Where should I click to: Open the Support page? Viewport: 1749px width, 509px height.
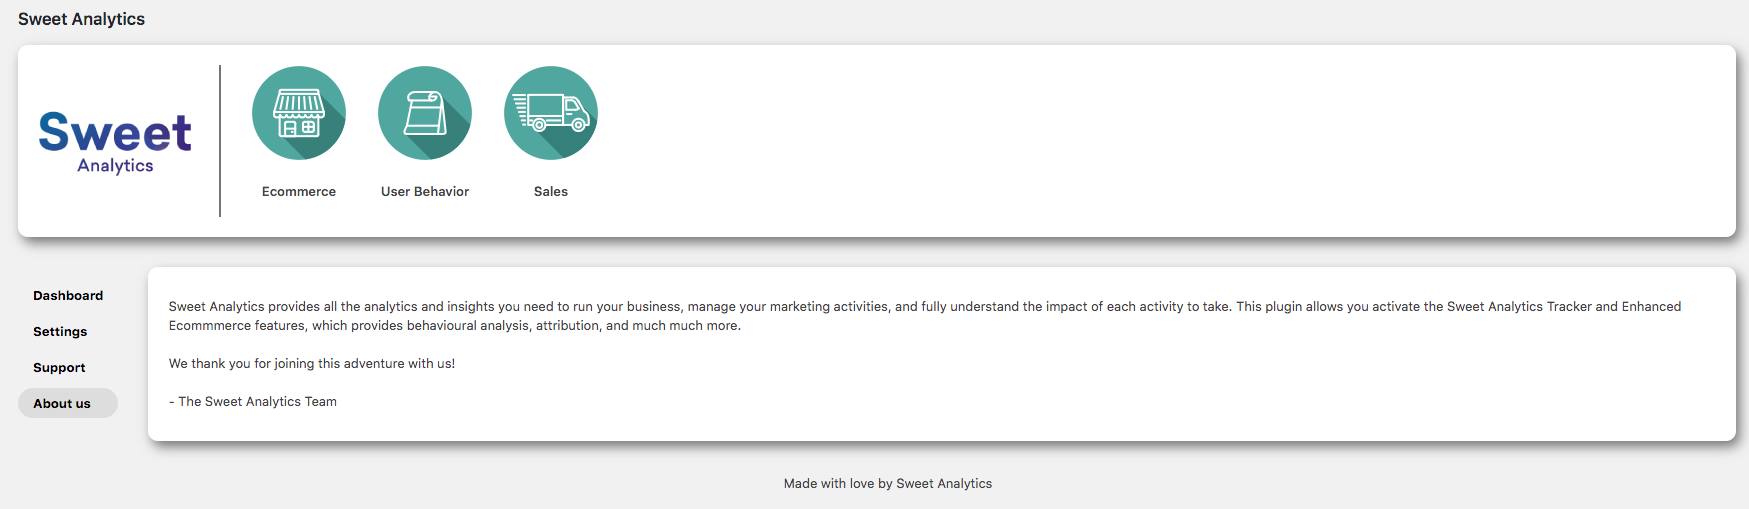(59, 367)
